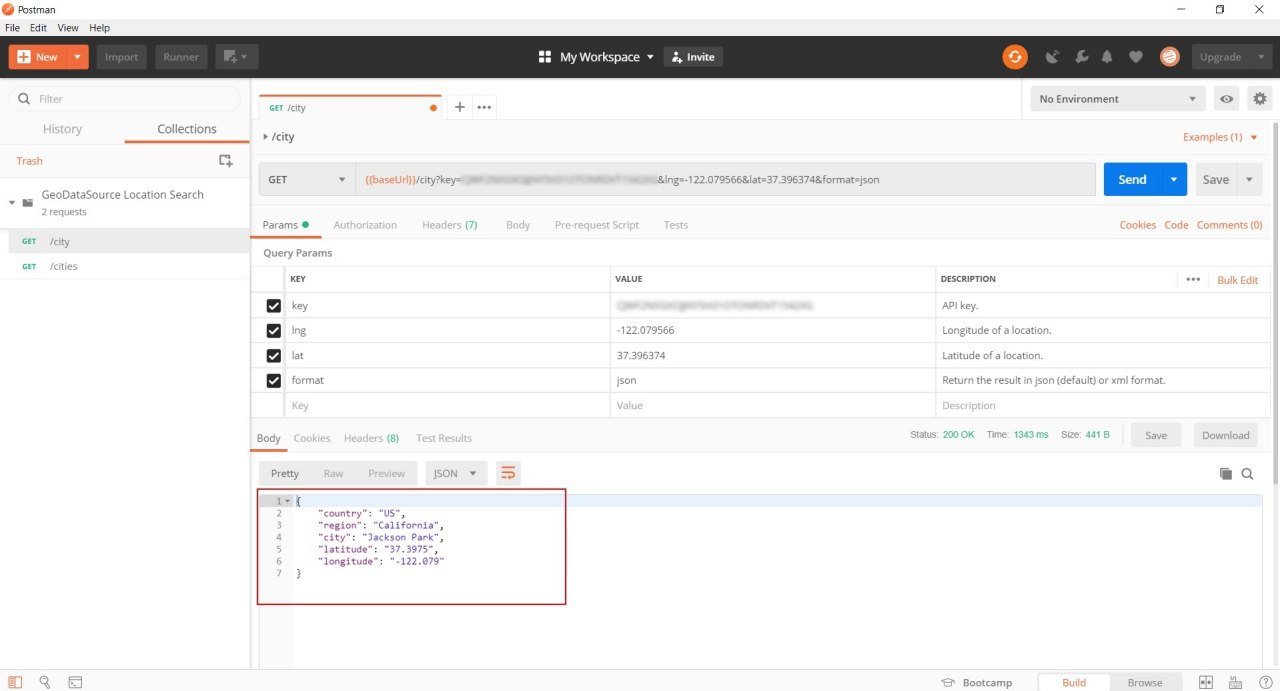Image resolution: width=1280 pixels, height=691 pixels.
Task: Click the Invite button
Action: pyautogui.click(x=693, y=57)
